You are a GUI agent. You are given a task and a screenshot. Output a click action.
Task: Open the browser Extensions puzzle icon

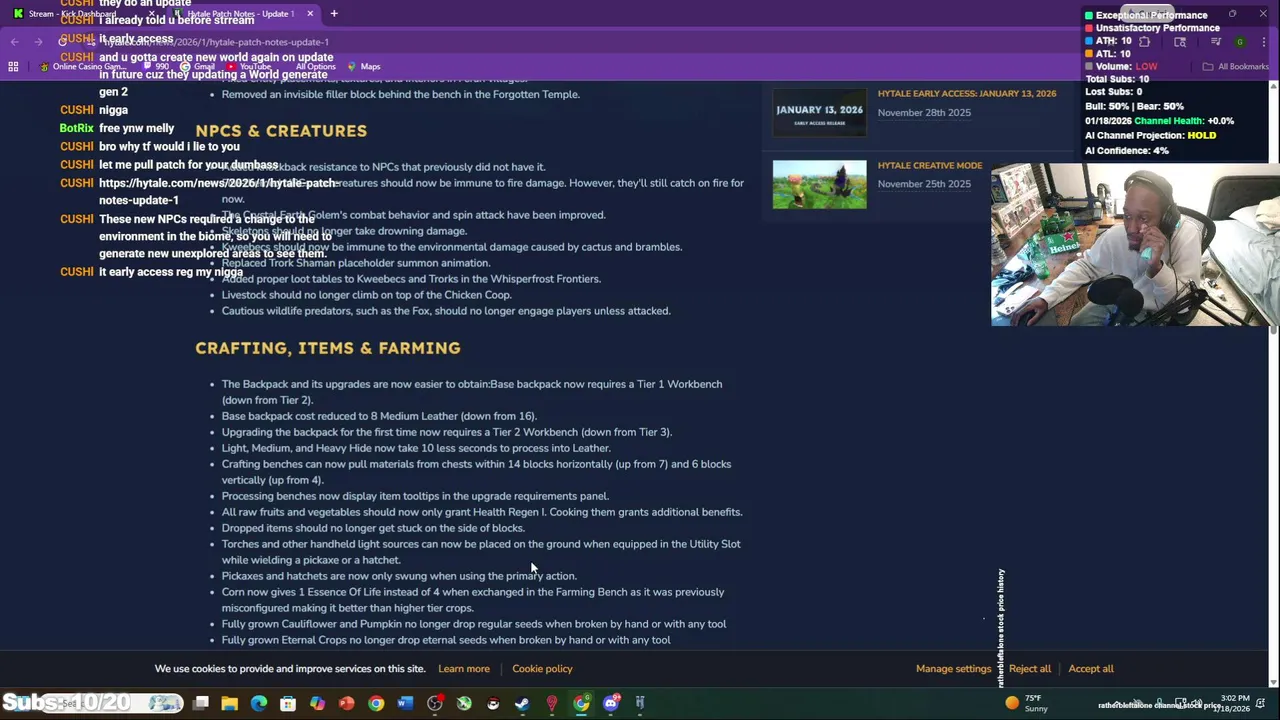[1145, 42]
